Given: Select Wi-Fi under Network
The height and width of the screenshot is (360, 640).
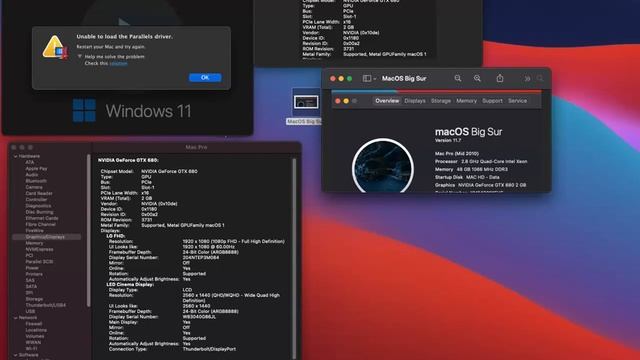Looking at the screenshot, I should click(x=31, y=349).
